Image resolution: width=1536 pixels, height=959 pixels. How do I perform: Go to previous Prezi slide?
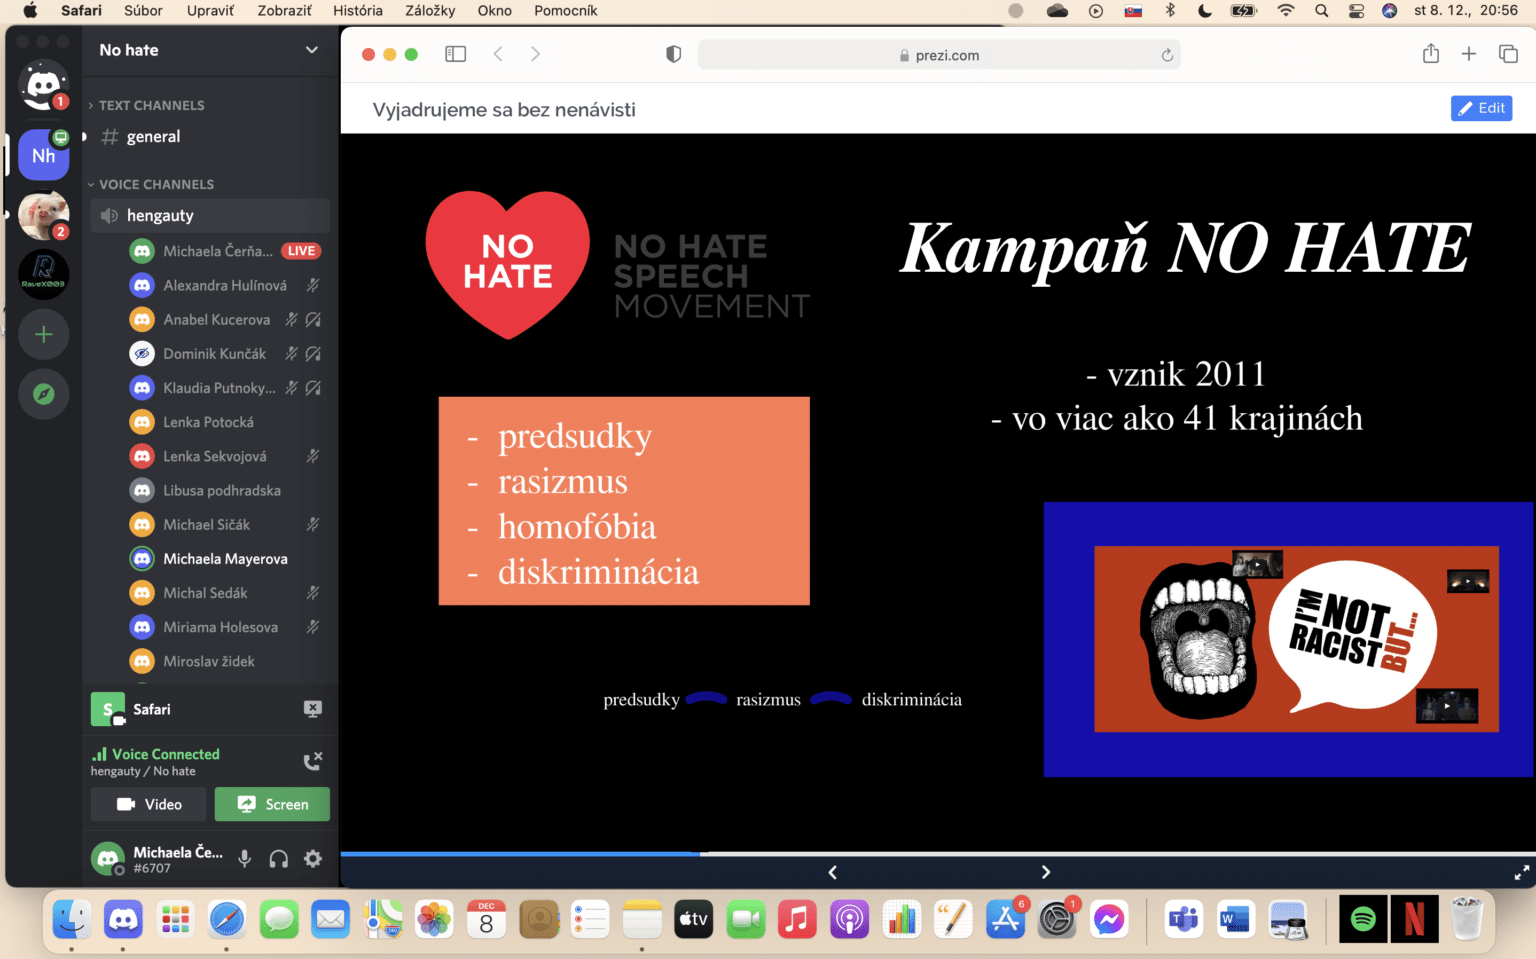pos(832,872)
